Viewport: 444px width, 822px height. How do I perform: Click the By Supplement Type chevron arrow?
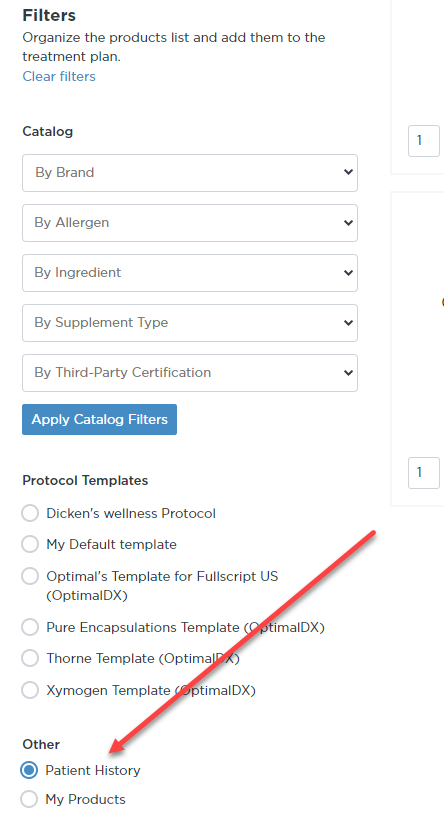[348, 322]
